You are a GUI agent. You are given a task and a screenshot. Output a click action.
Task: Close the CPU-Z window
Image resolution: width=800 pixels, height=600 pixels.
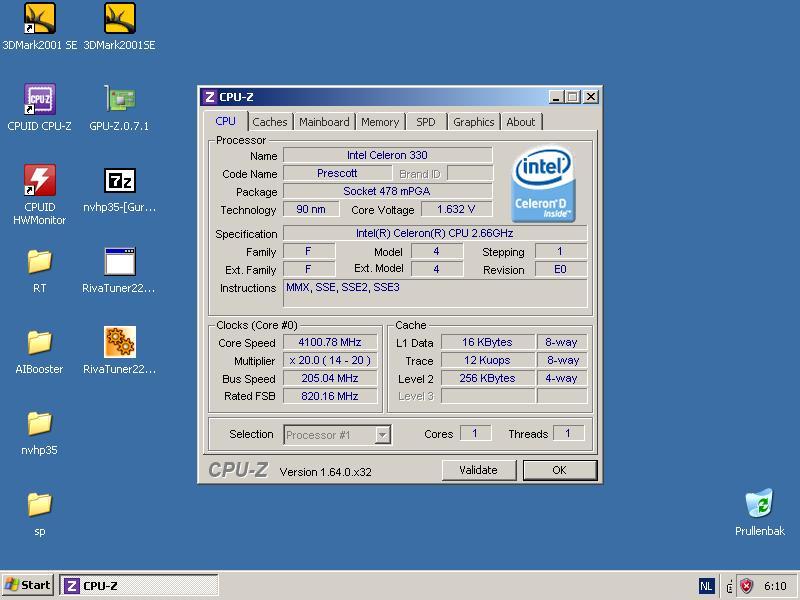tap(591, 97)
